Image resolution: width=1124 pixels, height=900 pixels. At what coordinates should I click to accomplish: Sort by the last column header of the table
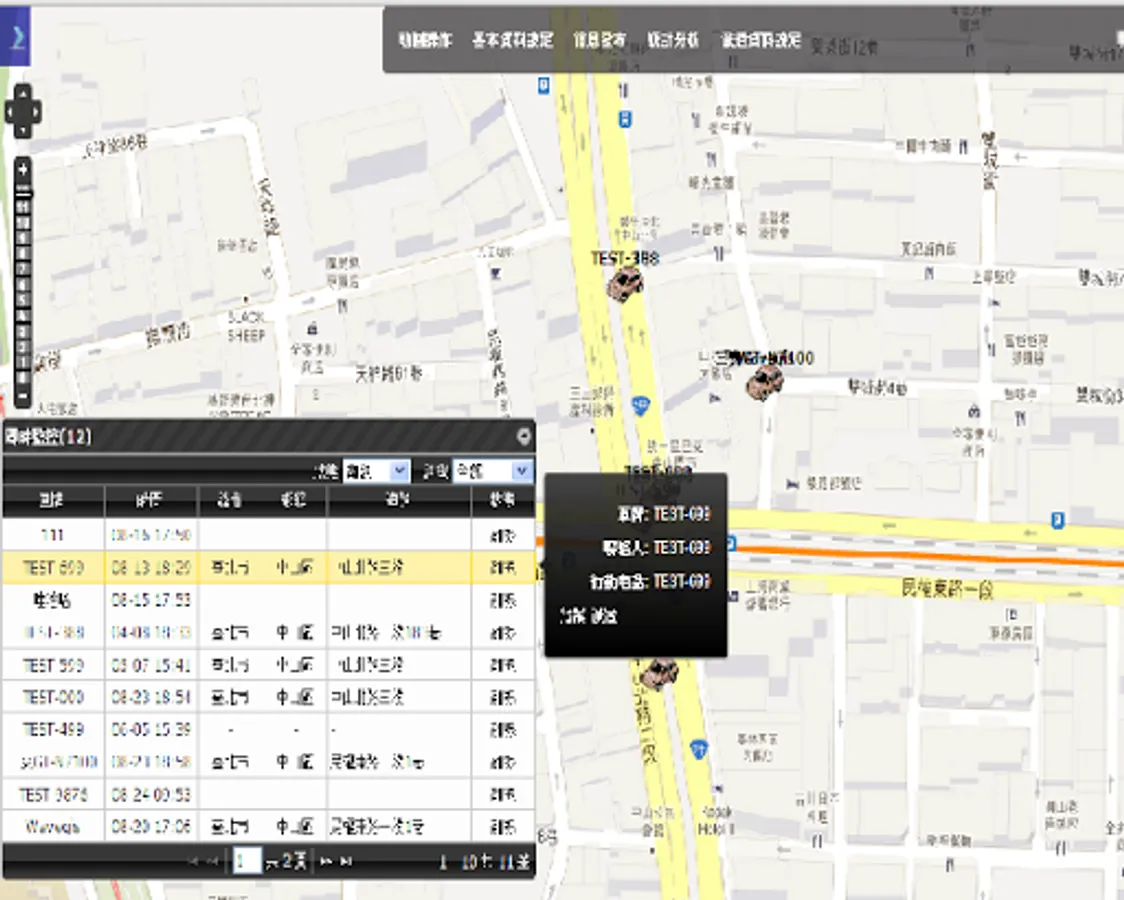coord(503,501)
